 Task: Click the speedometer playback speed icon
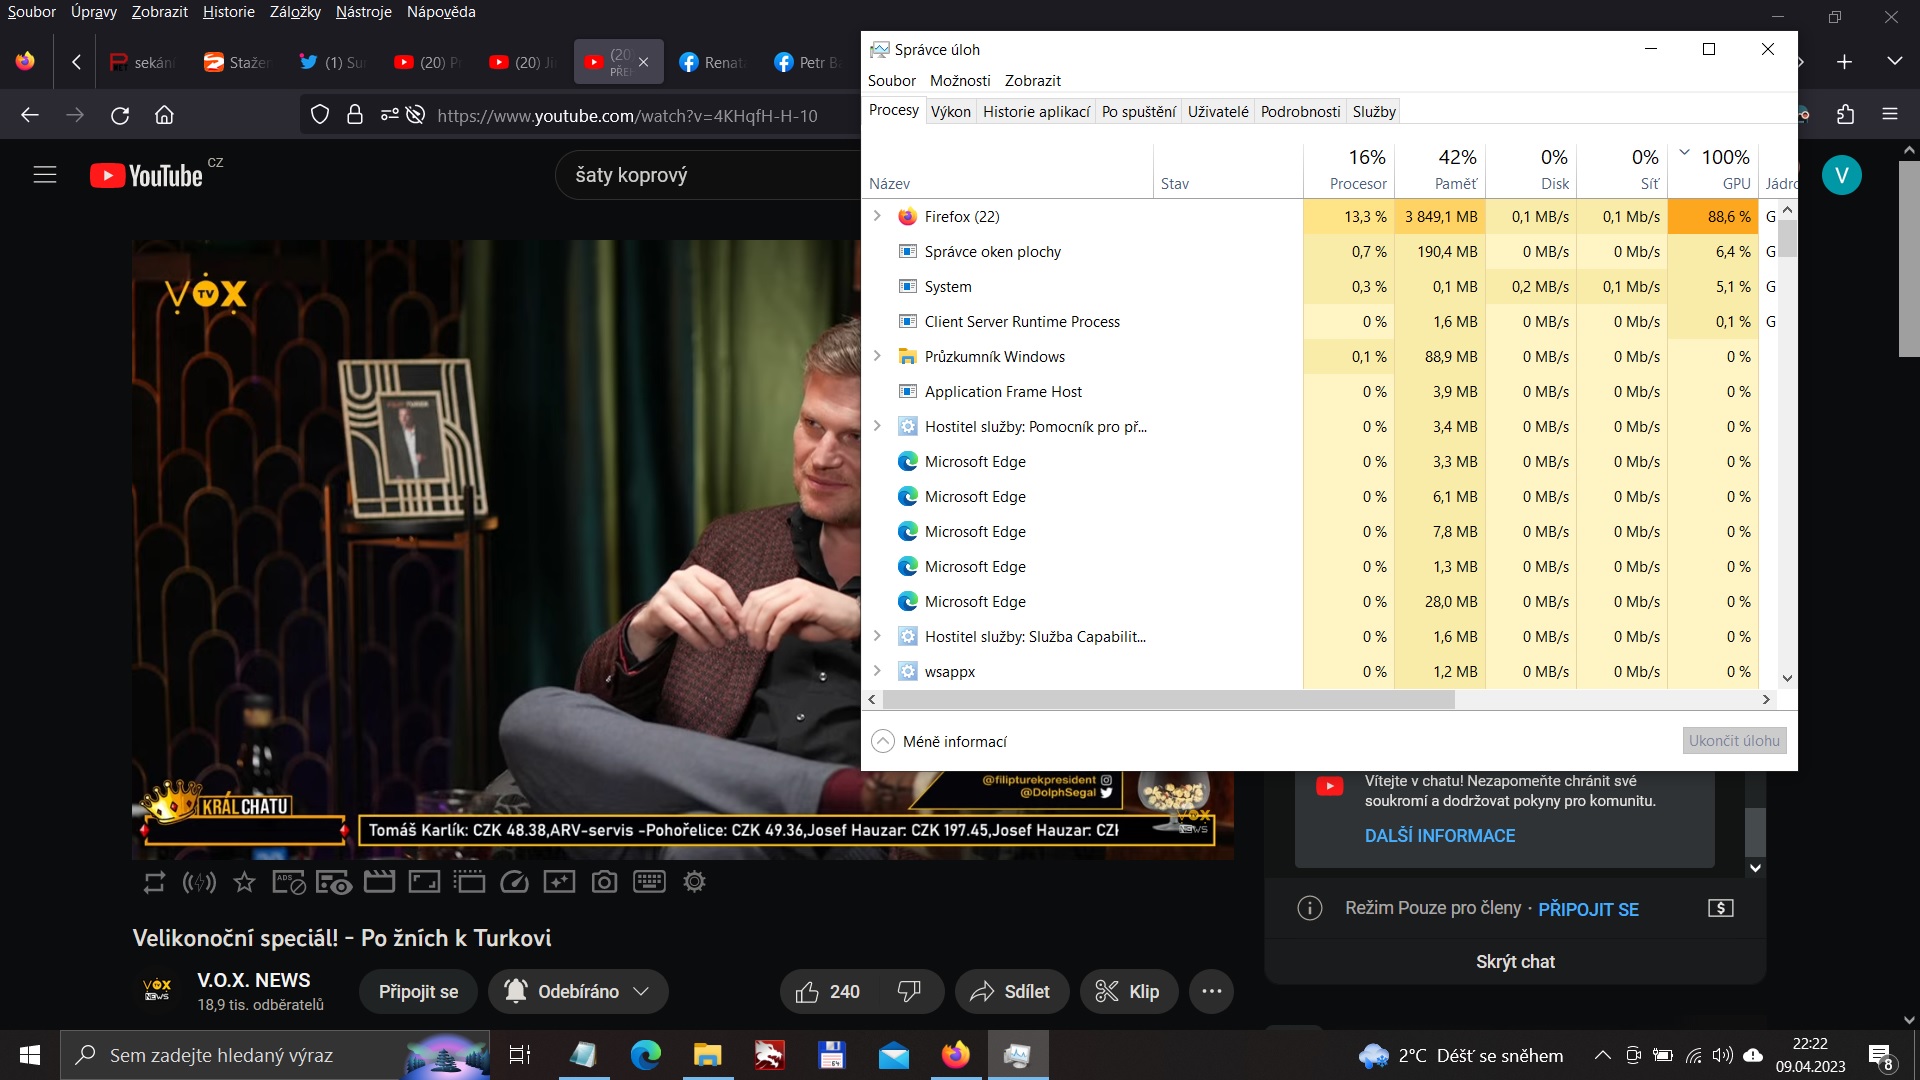click(x=514, y=882)
